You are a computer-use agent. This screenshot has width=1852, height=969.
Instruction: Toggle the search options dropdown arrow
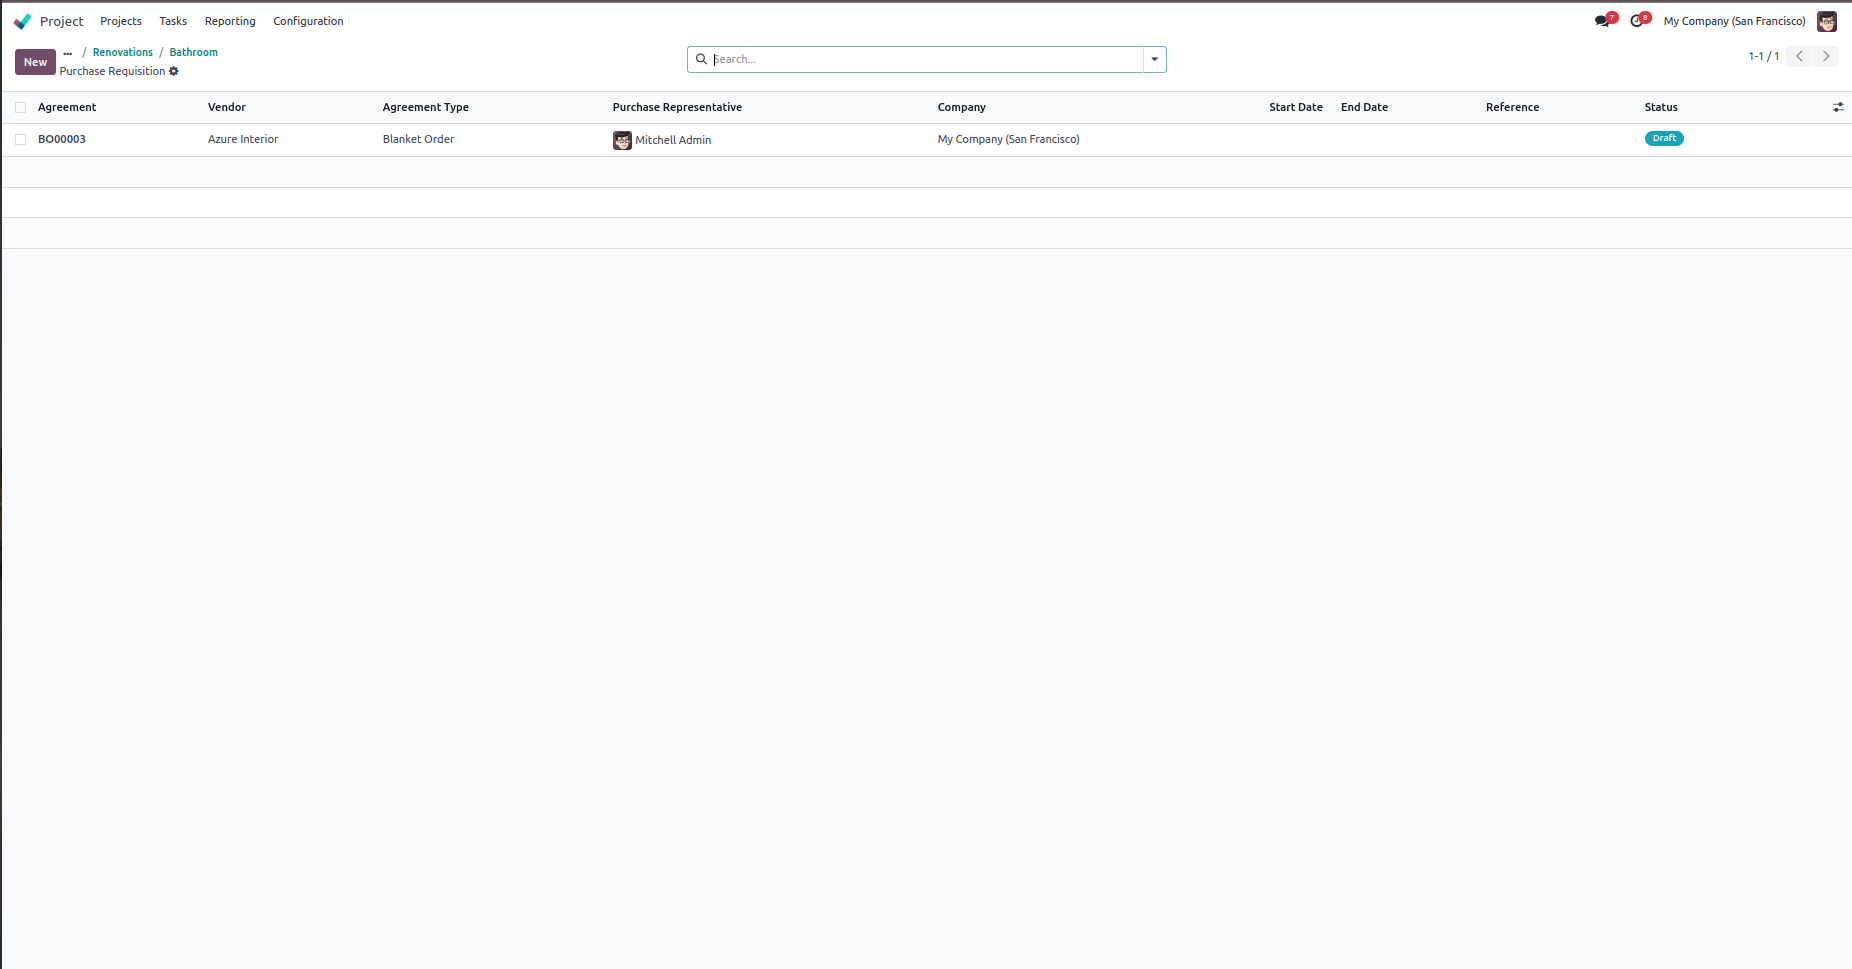(x=1155, y=59)
